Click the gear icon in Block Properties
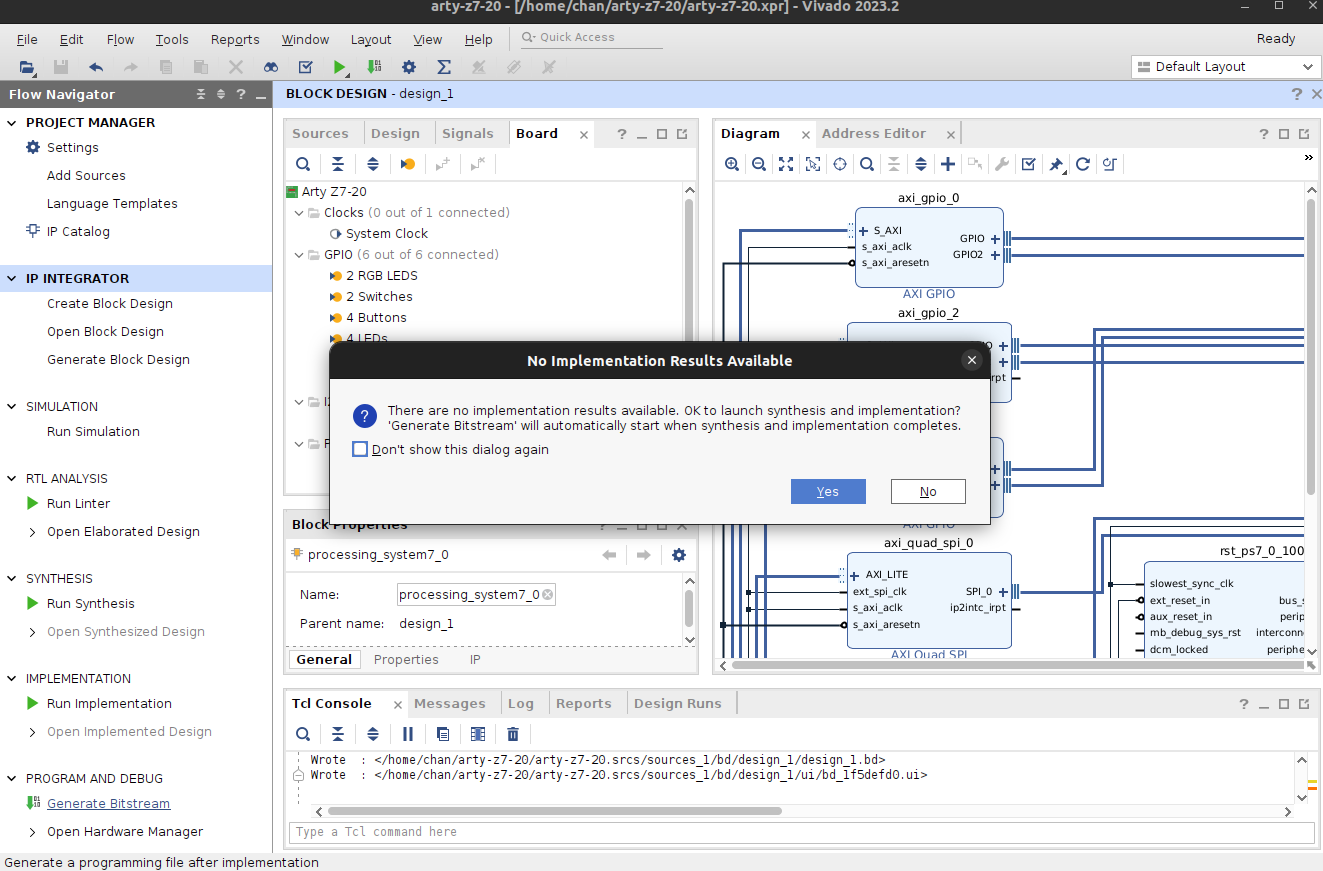 679,555
